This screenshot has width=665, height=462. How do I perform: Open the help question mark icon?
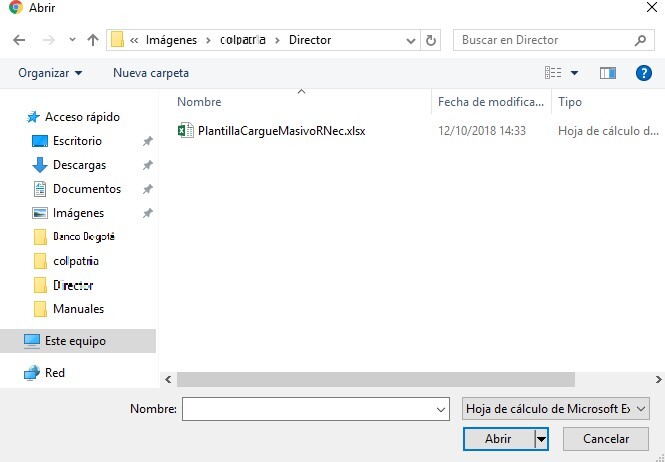tap(643, 73)
